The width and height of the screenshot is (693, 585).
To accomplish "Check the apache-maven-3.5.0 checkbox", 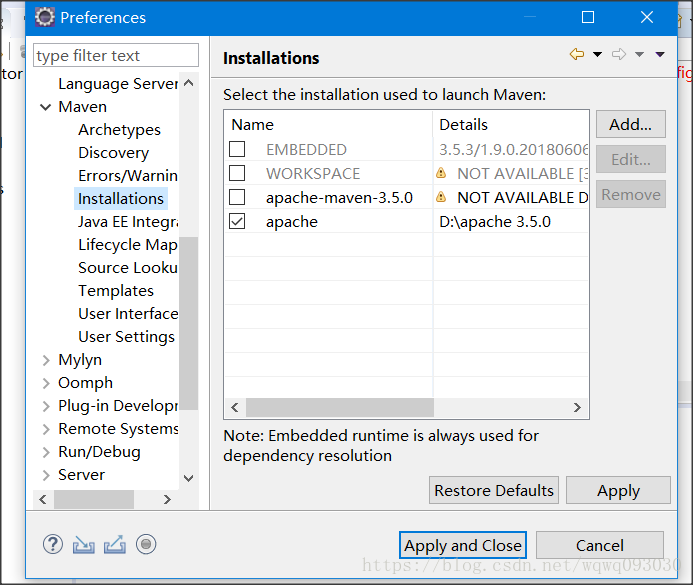I will 237,197.
